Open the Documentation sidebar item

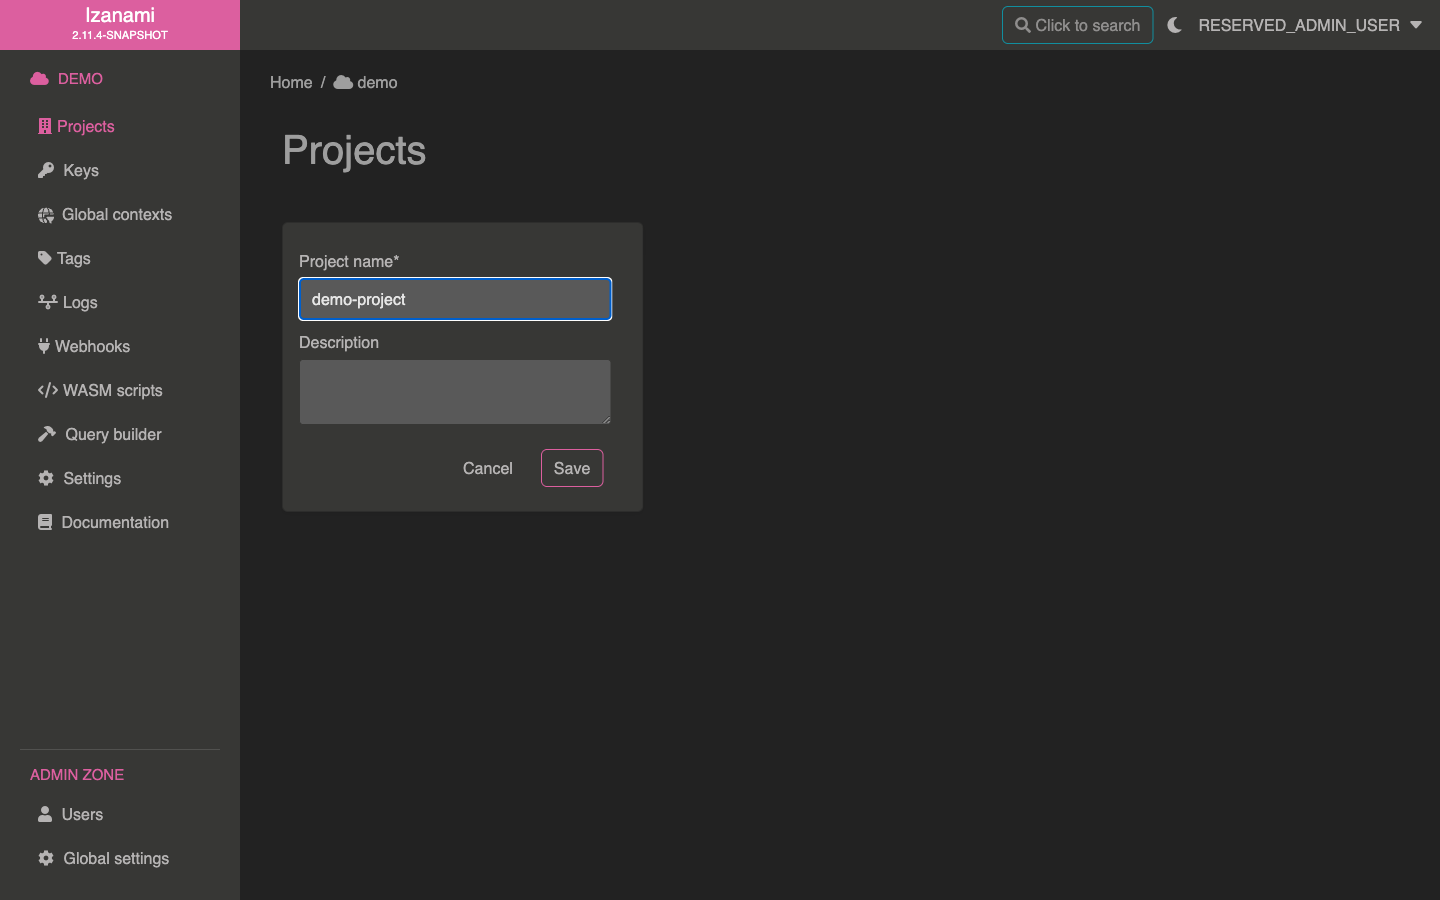pos(114,522)
